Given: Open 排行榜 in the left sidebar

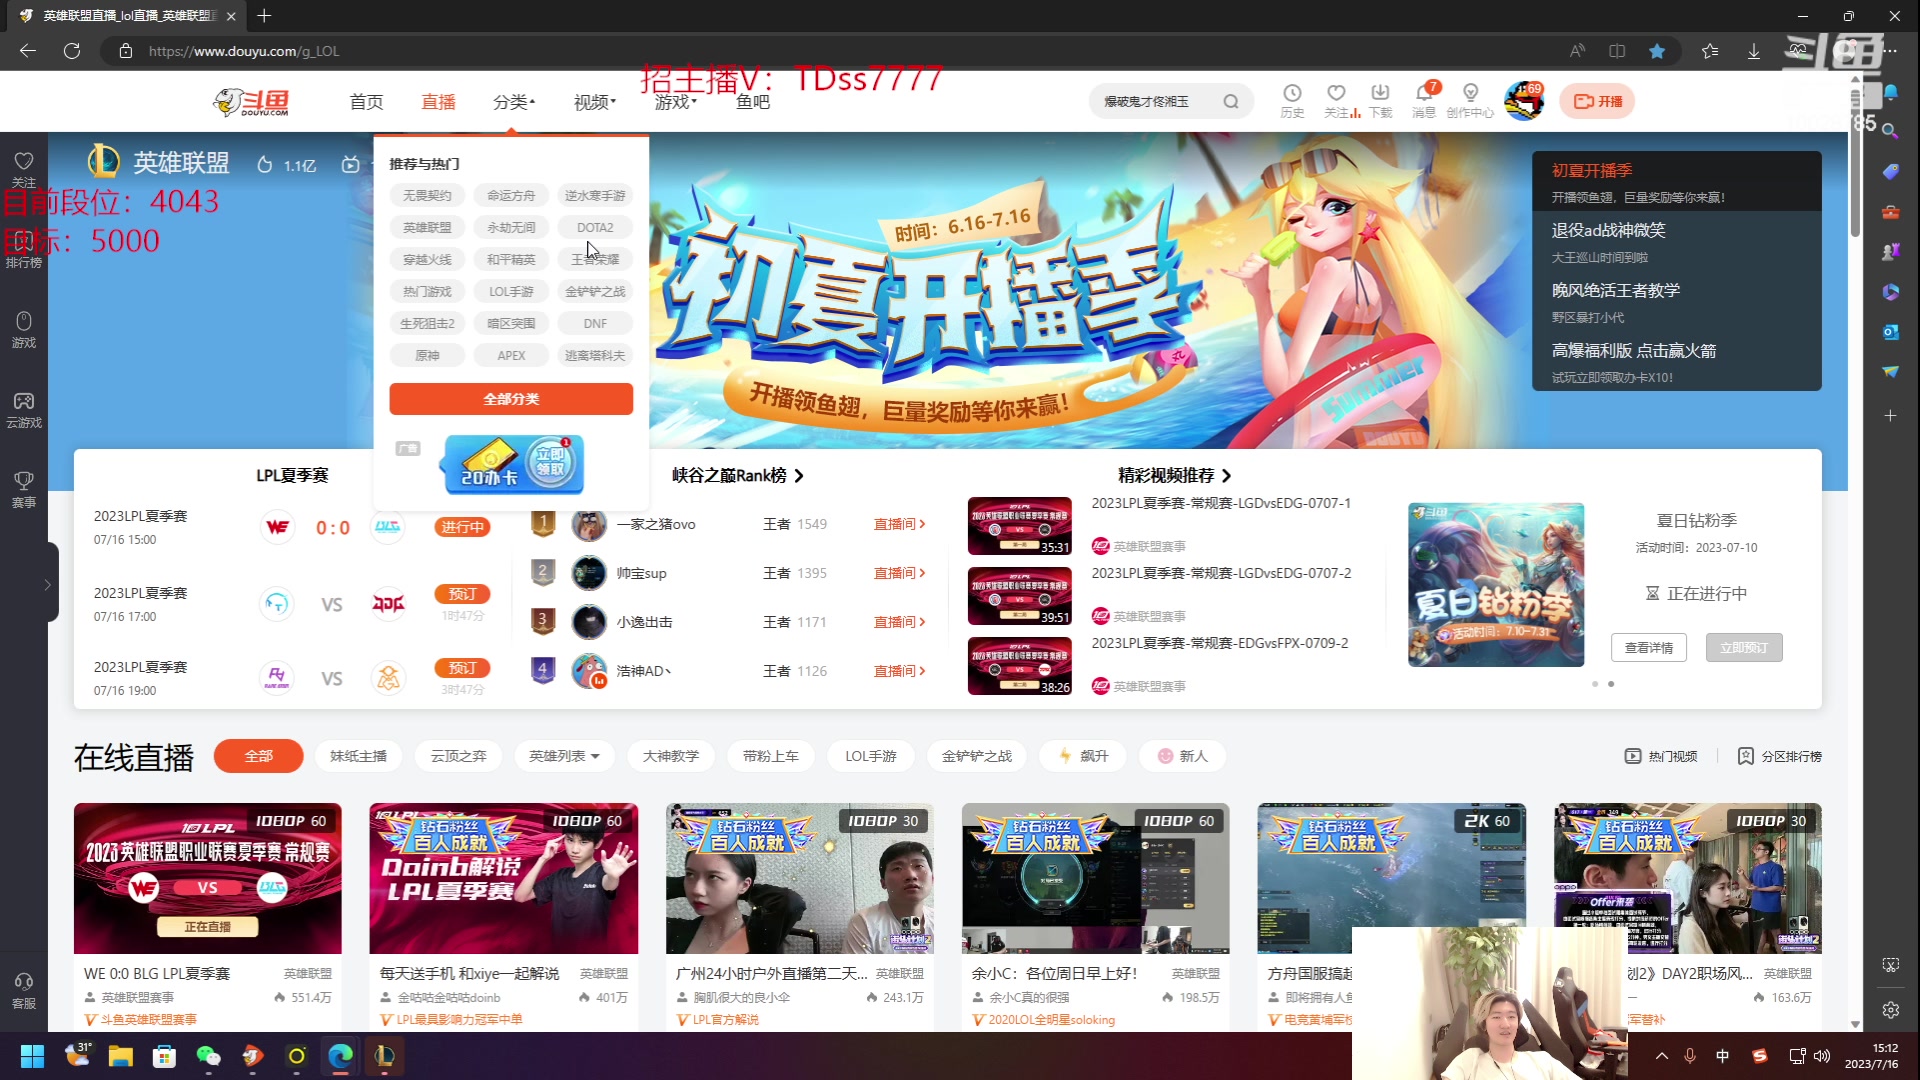Looking at the screenshot, I should (x=24, y=250).
